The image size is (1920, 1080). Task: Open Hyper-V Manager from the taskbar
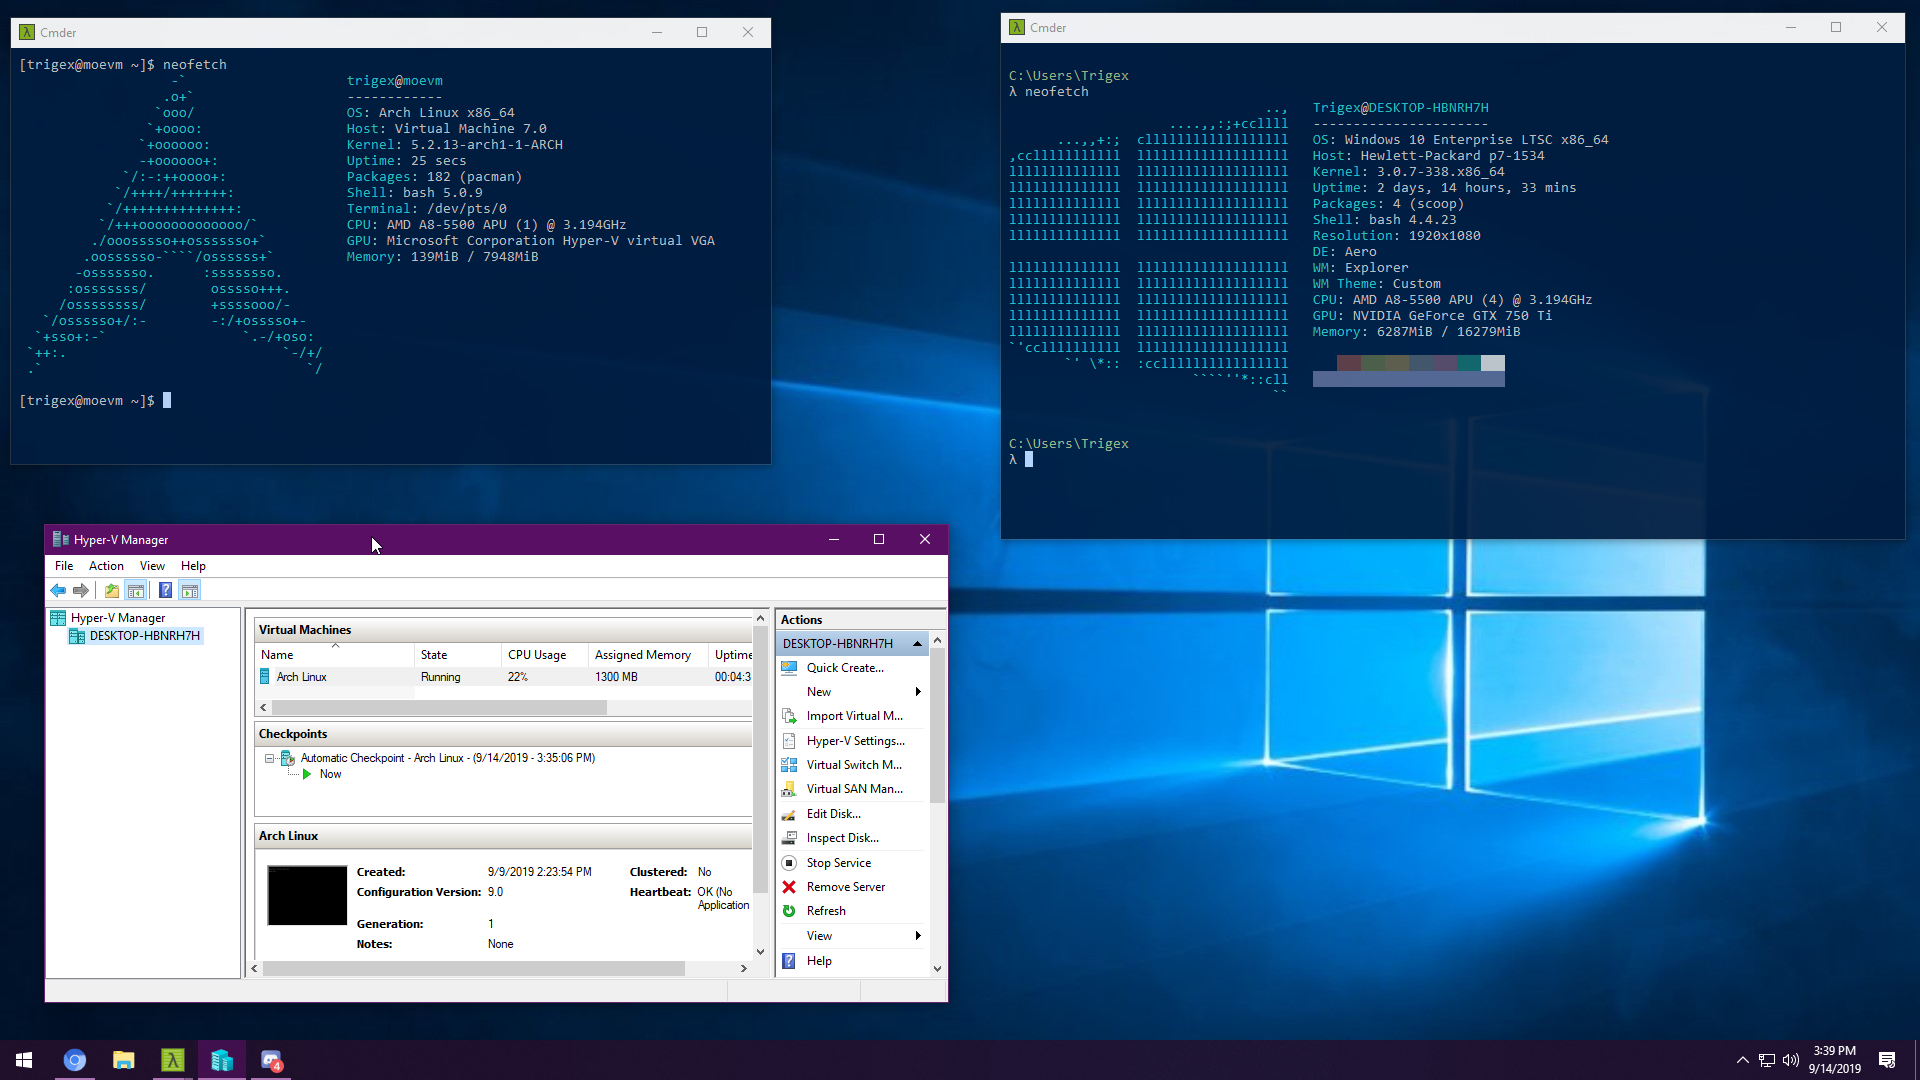point(222,1060)
